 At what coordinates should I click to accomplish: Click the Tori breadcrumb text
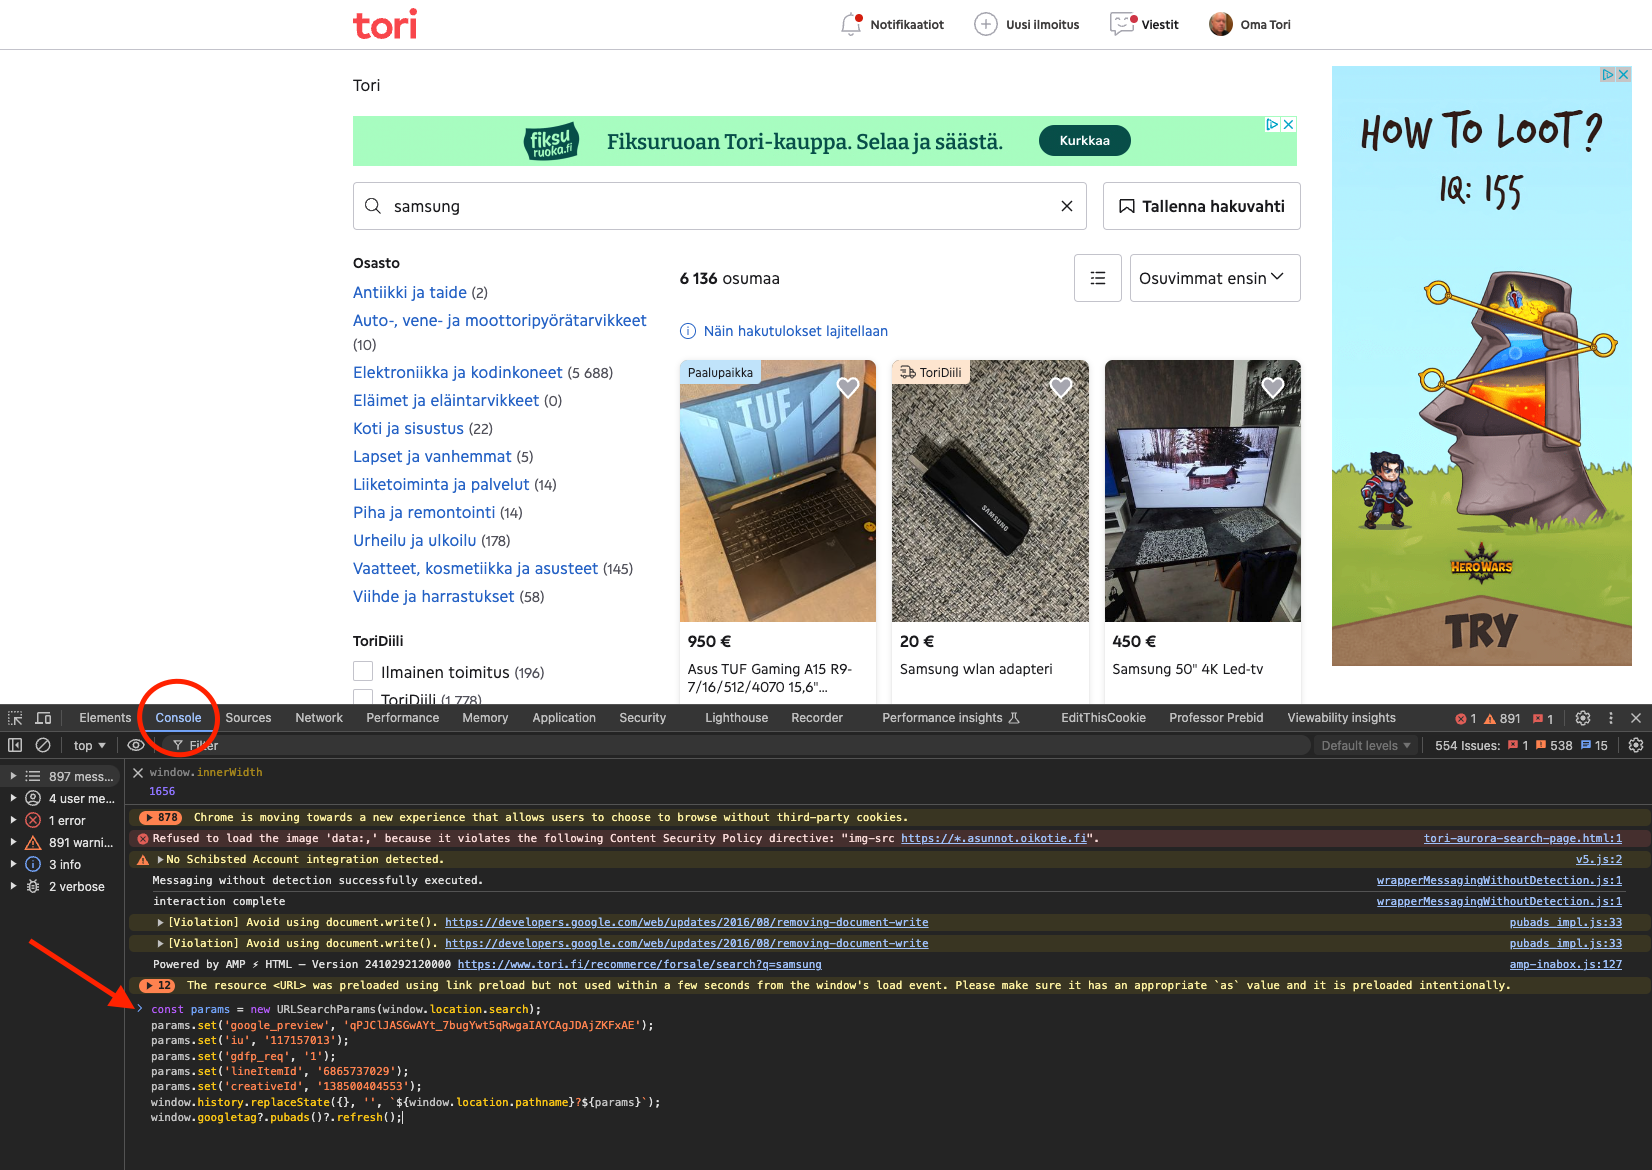click(x=367, y=86)
